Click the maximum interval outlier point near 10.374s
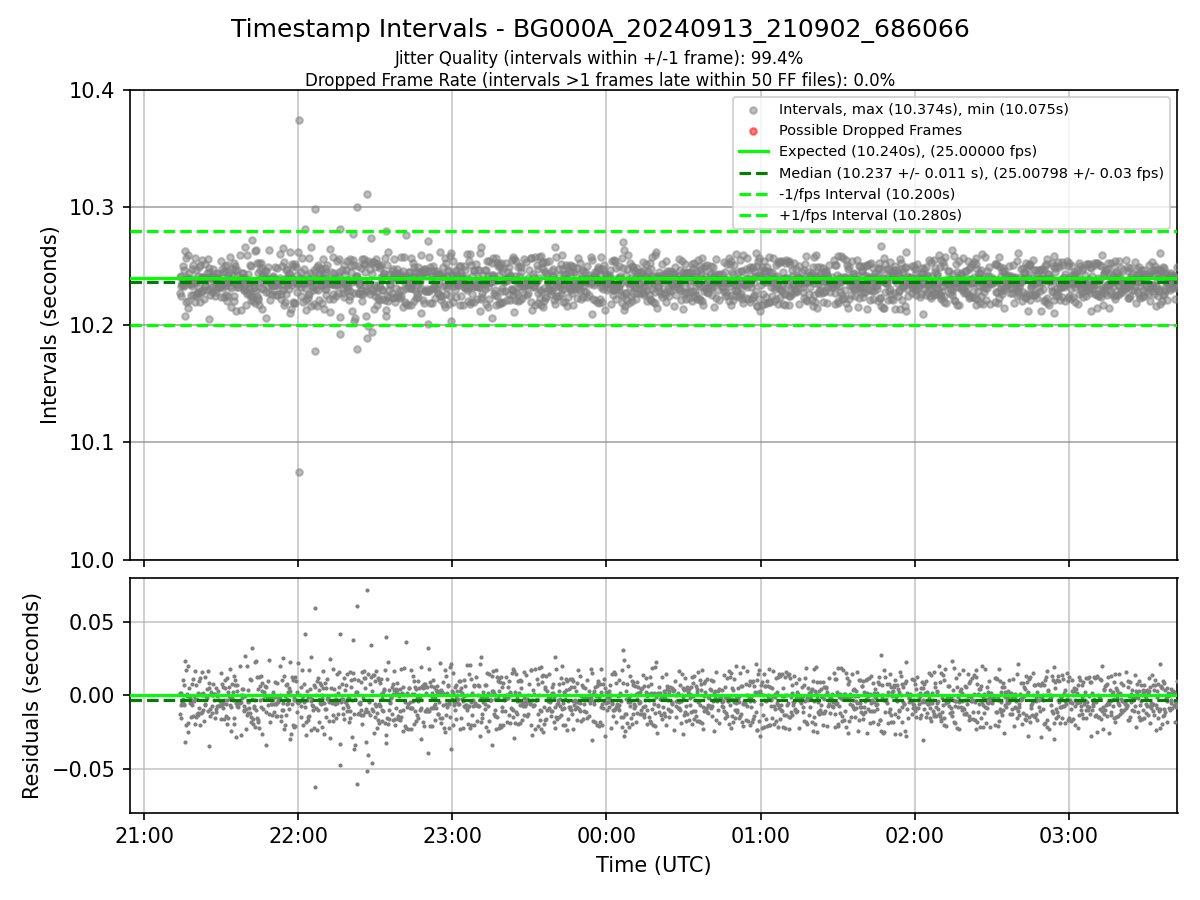1200x900 pixels. [299, 120]
